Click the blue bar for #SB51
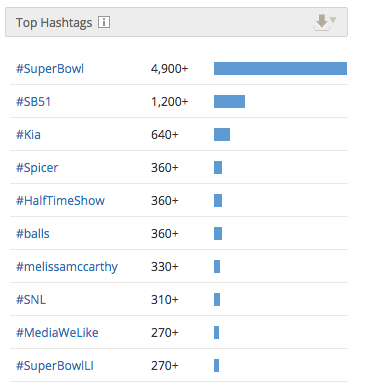The height and width of the screenshot is (392, 368). coord(229,101)
